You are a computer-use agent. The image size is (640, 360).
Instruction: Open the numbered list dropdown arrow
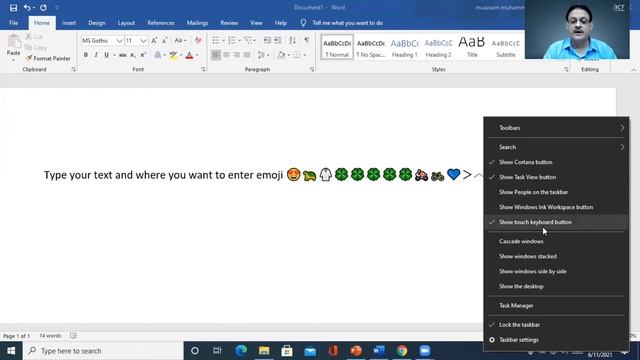tap(239, 40)
